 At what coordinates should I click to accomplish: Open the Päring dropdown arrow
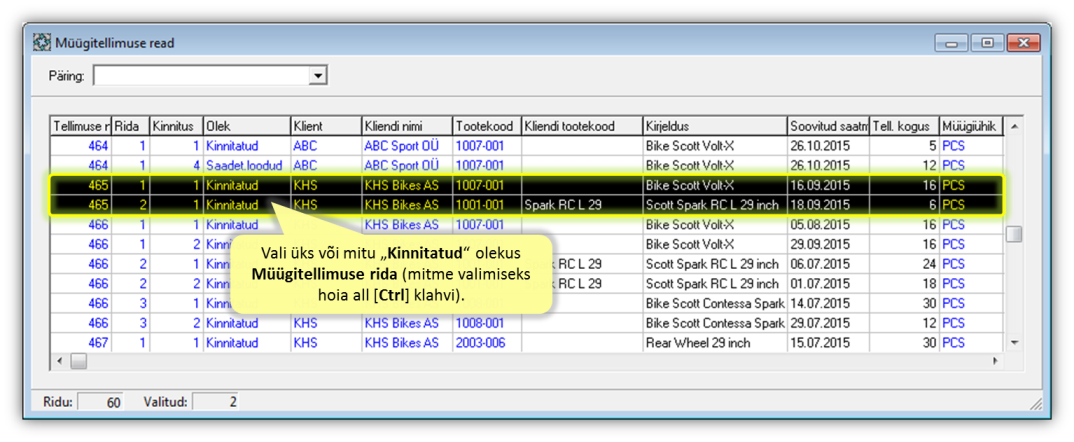point(317,76)
